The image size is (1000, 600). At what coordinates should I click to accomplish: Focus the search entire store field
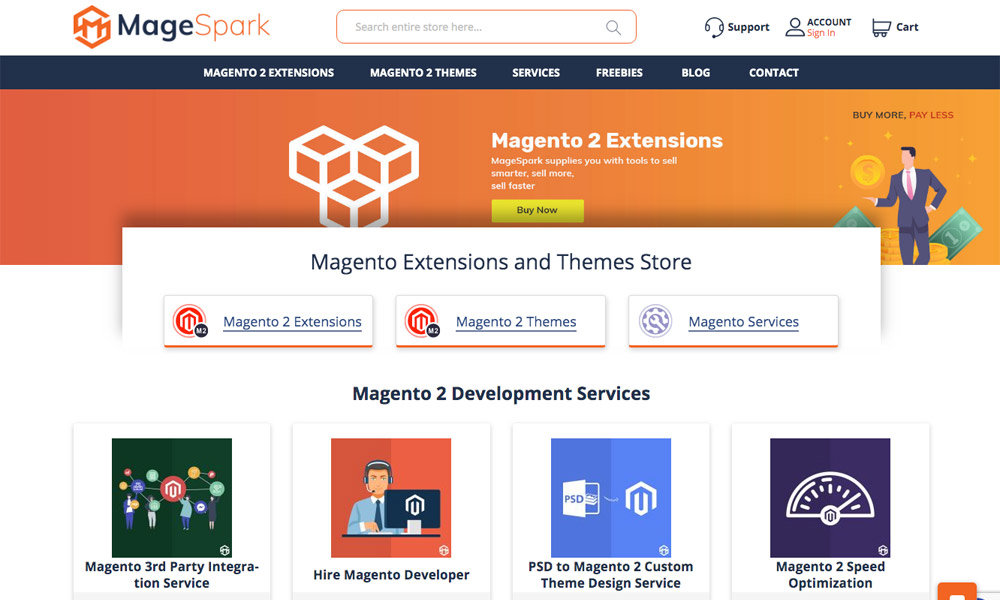(x=470, y=27)
